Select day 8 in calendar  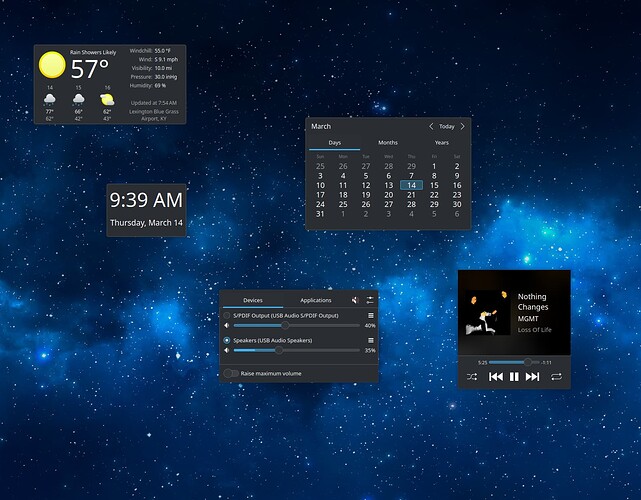(x=434, y=176)
